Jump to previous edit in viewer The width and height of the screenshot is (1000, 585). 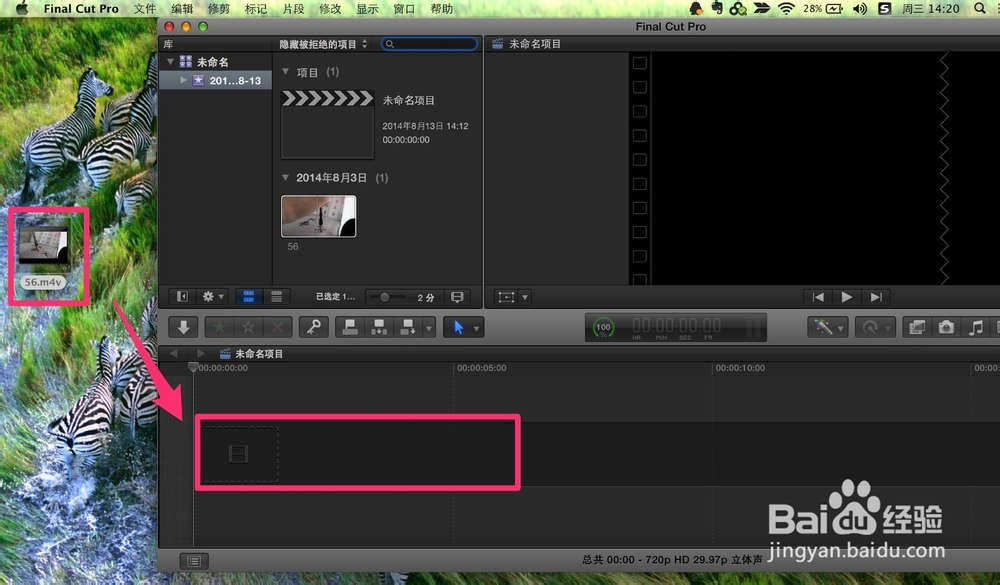[x=818, y=297]
